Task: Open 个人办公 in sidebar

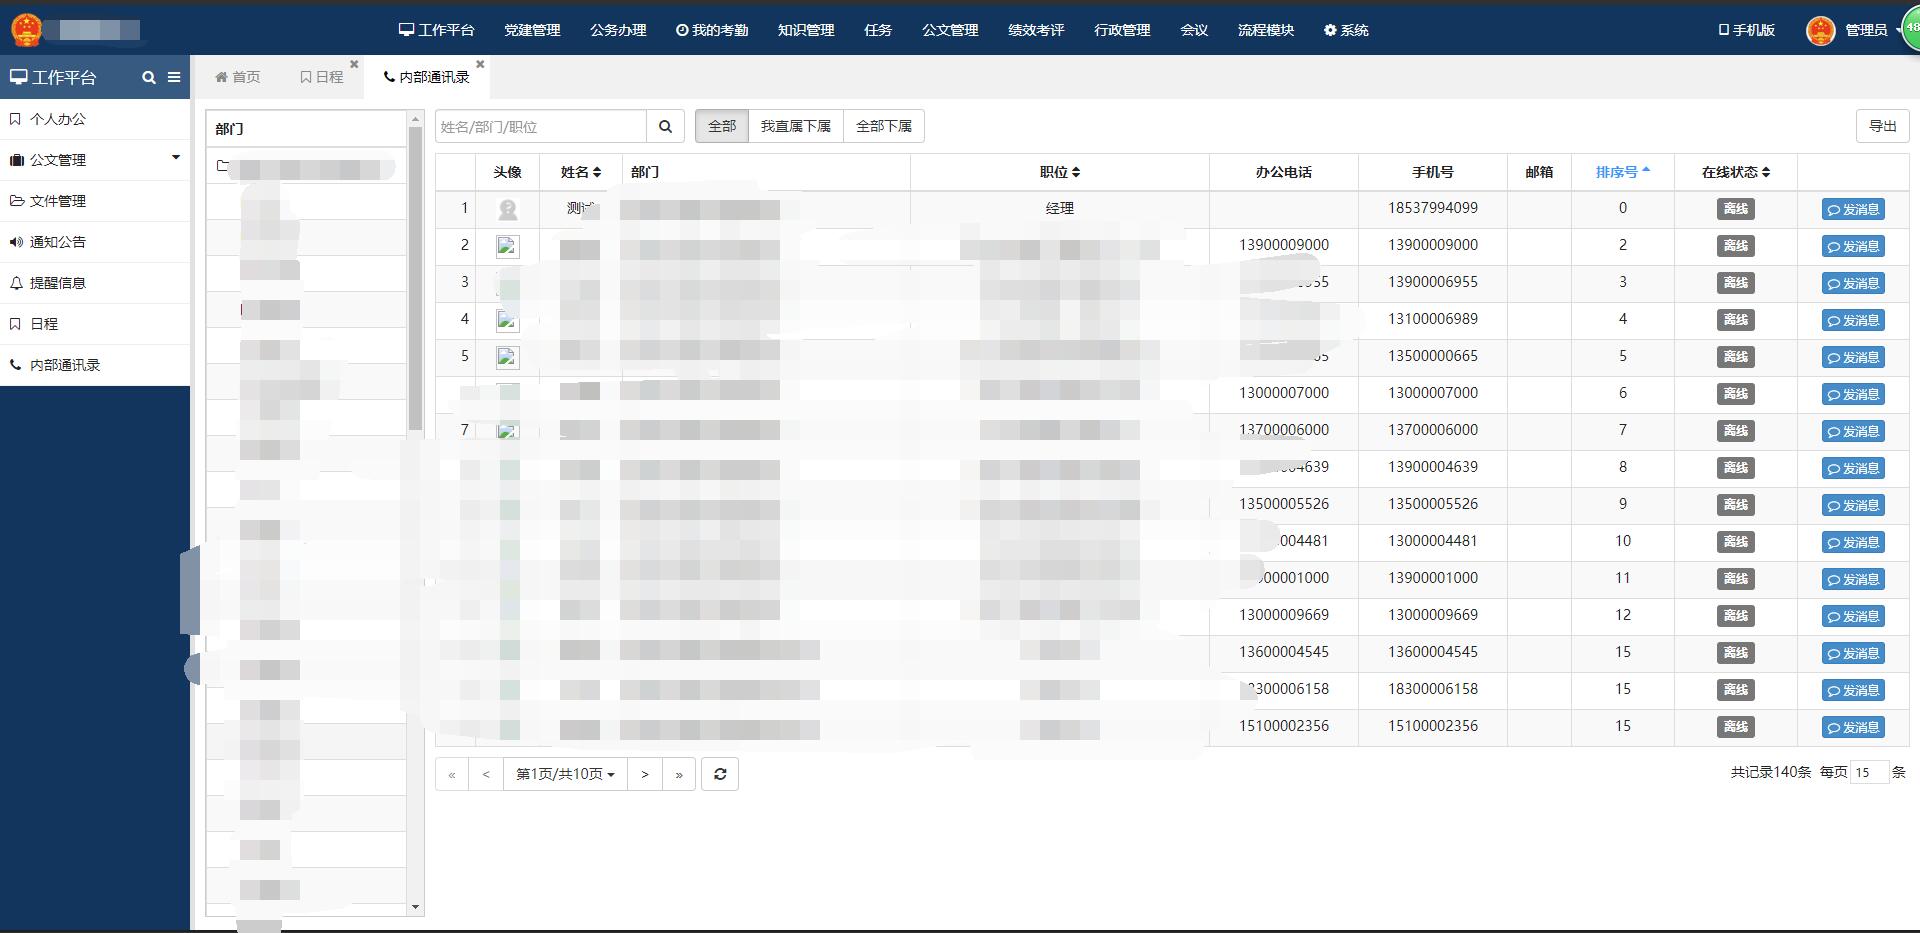Action: (x=95, y=119)
